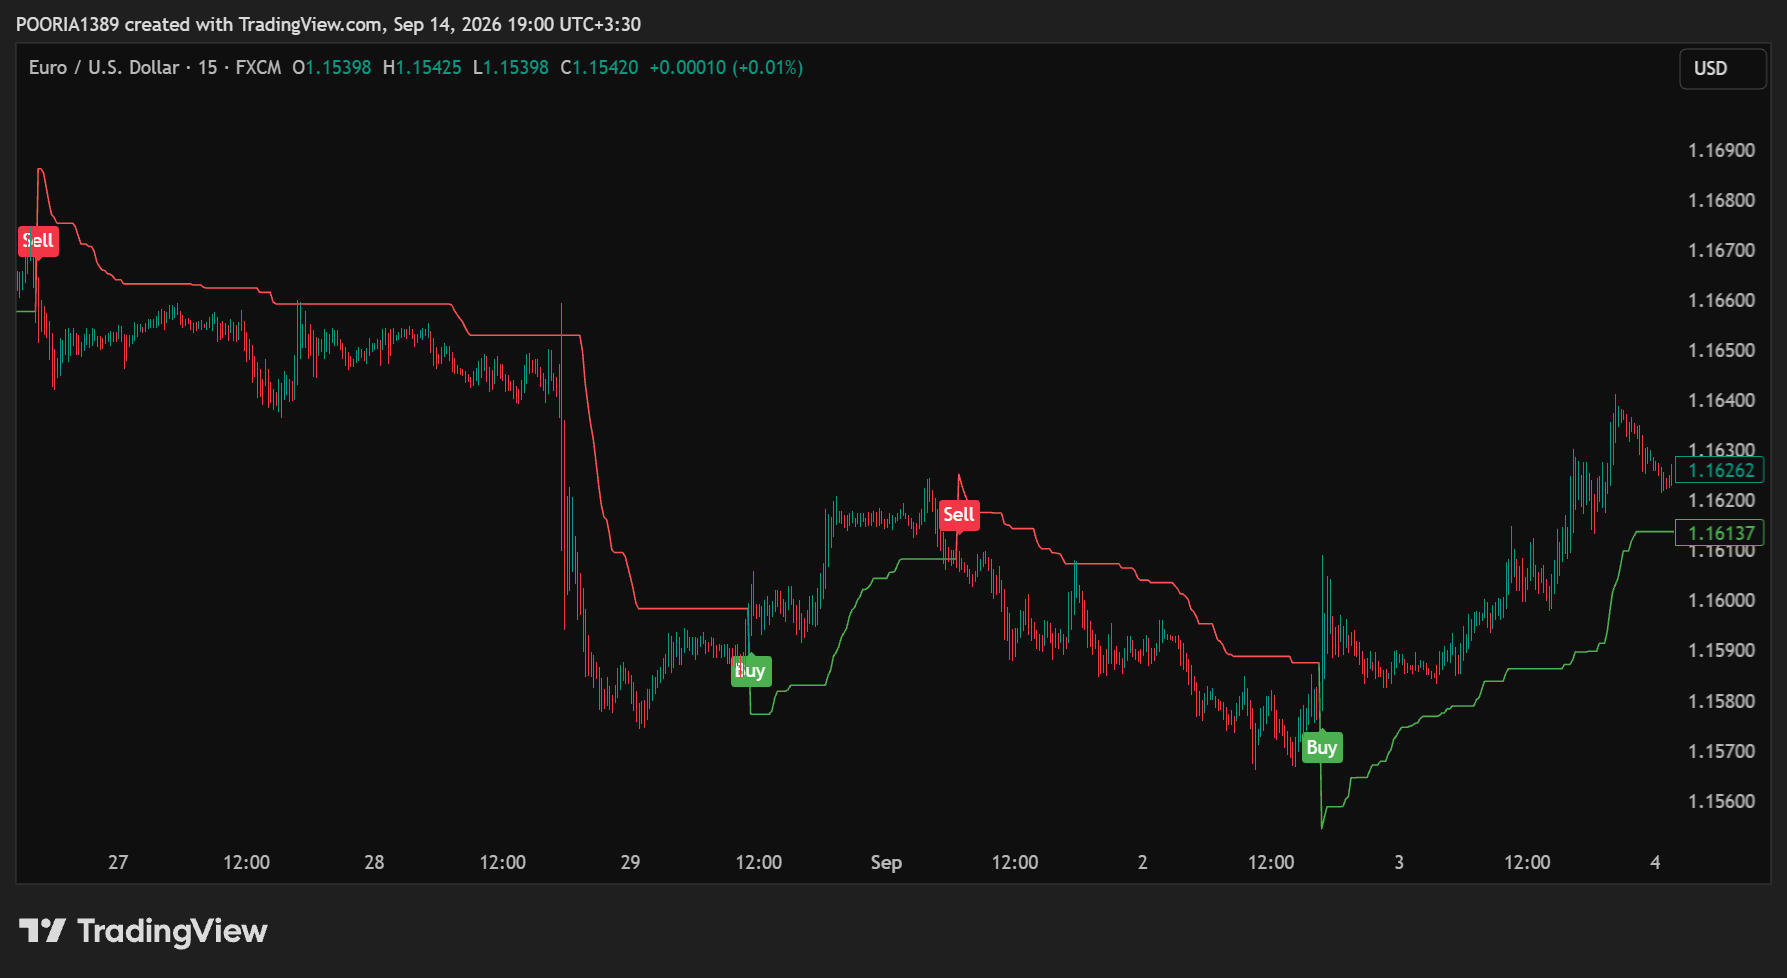Viewport: 1787px width, 978px height.
Task: Click the 27 date label on time axis
Action: (x=118, y=862)
